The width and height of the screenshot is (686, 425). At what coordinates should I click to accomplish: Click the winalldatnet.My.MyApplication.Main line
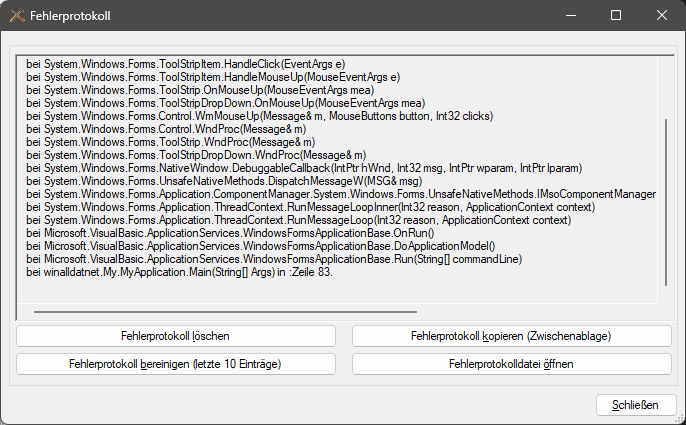click(180, 272)
